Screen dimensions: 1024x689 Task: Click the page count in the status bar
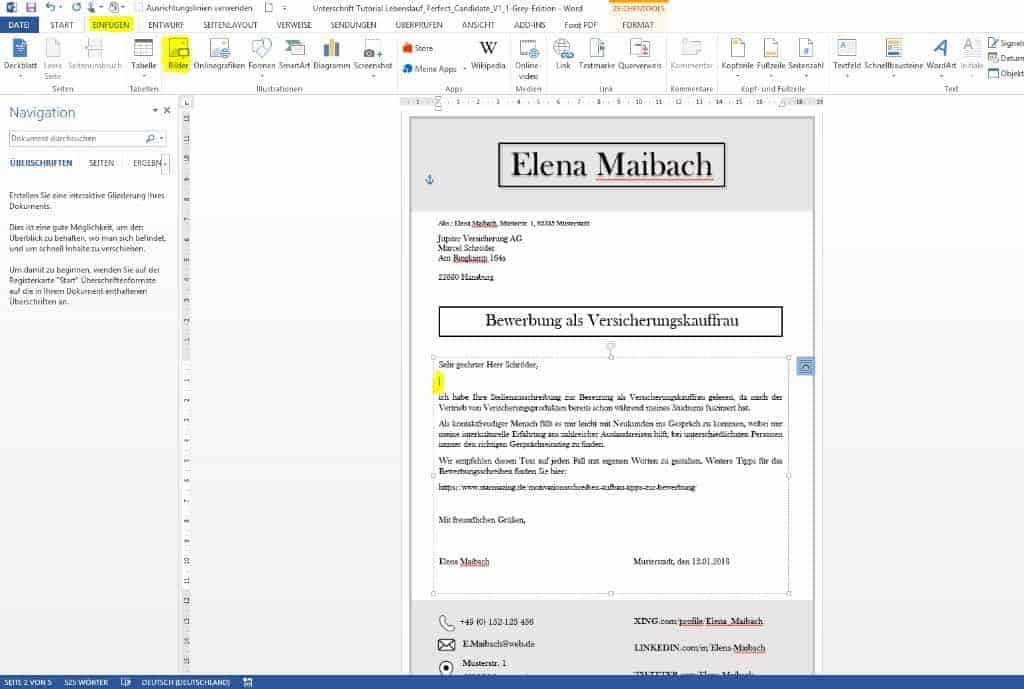click(27, 682)
